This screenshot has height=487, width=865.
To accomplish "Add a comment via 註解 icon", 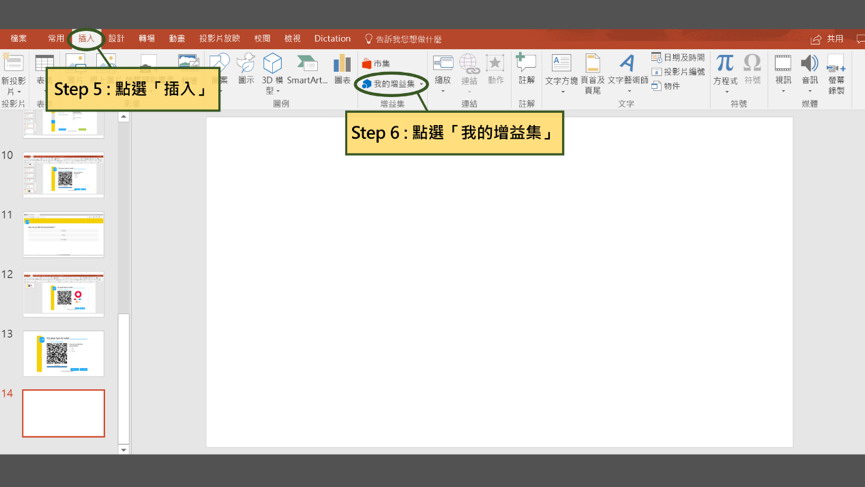I will click(x=526, y=62).
